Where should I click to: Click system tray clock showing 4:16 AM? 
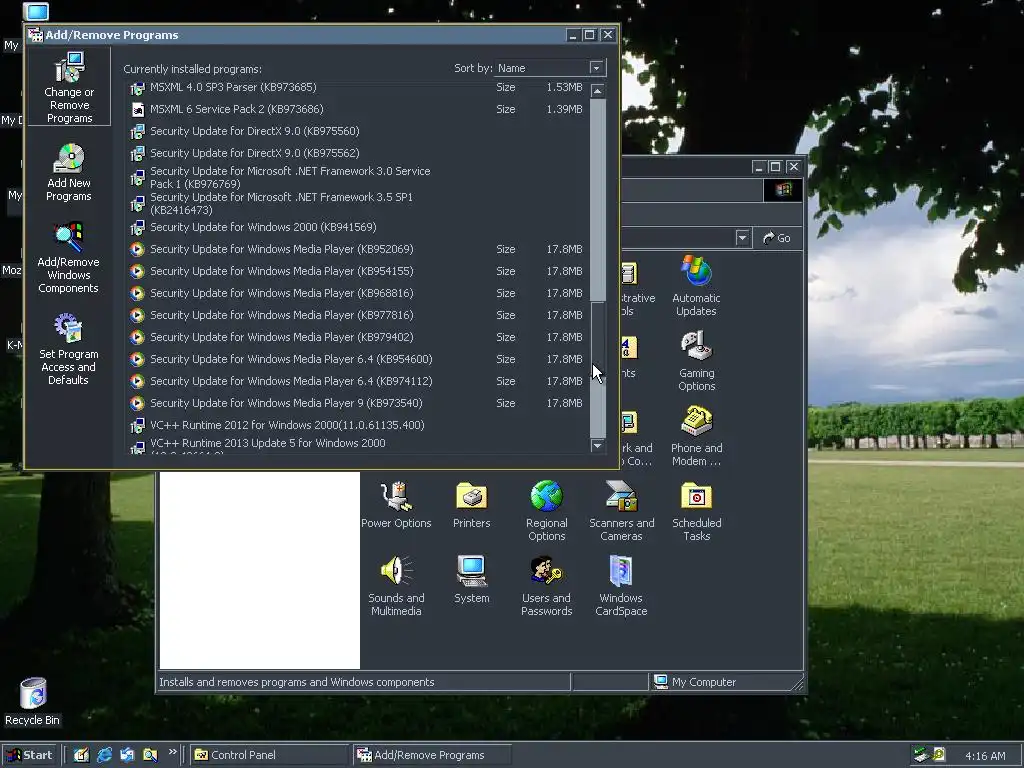click(x=985, y=756)
